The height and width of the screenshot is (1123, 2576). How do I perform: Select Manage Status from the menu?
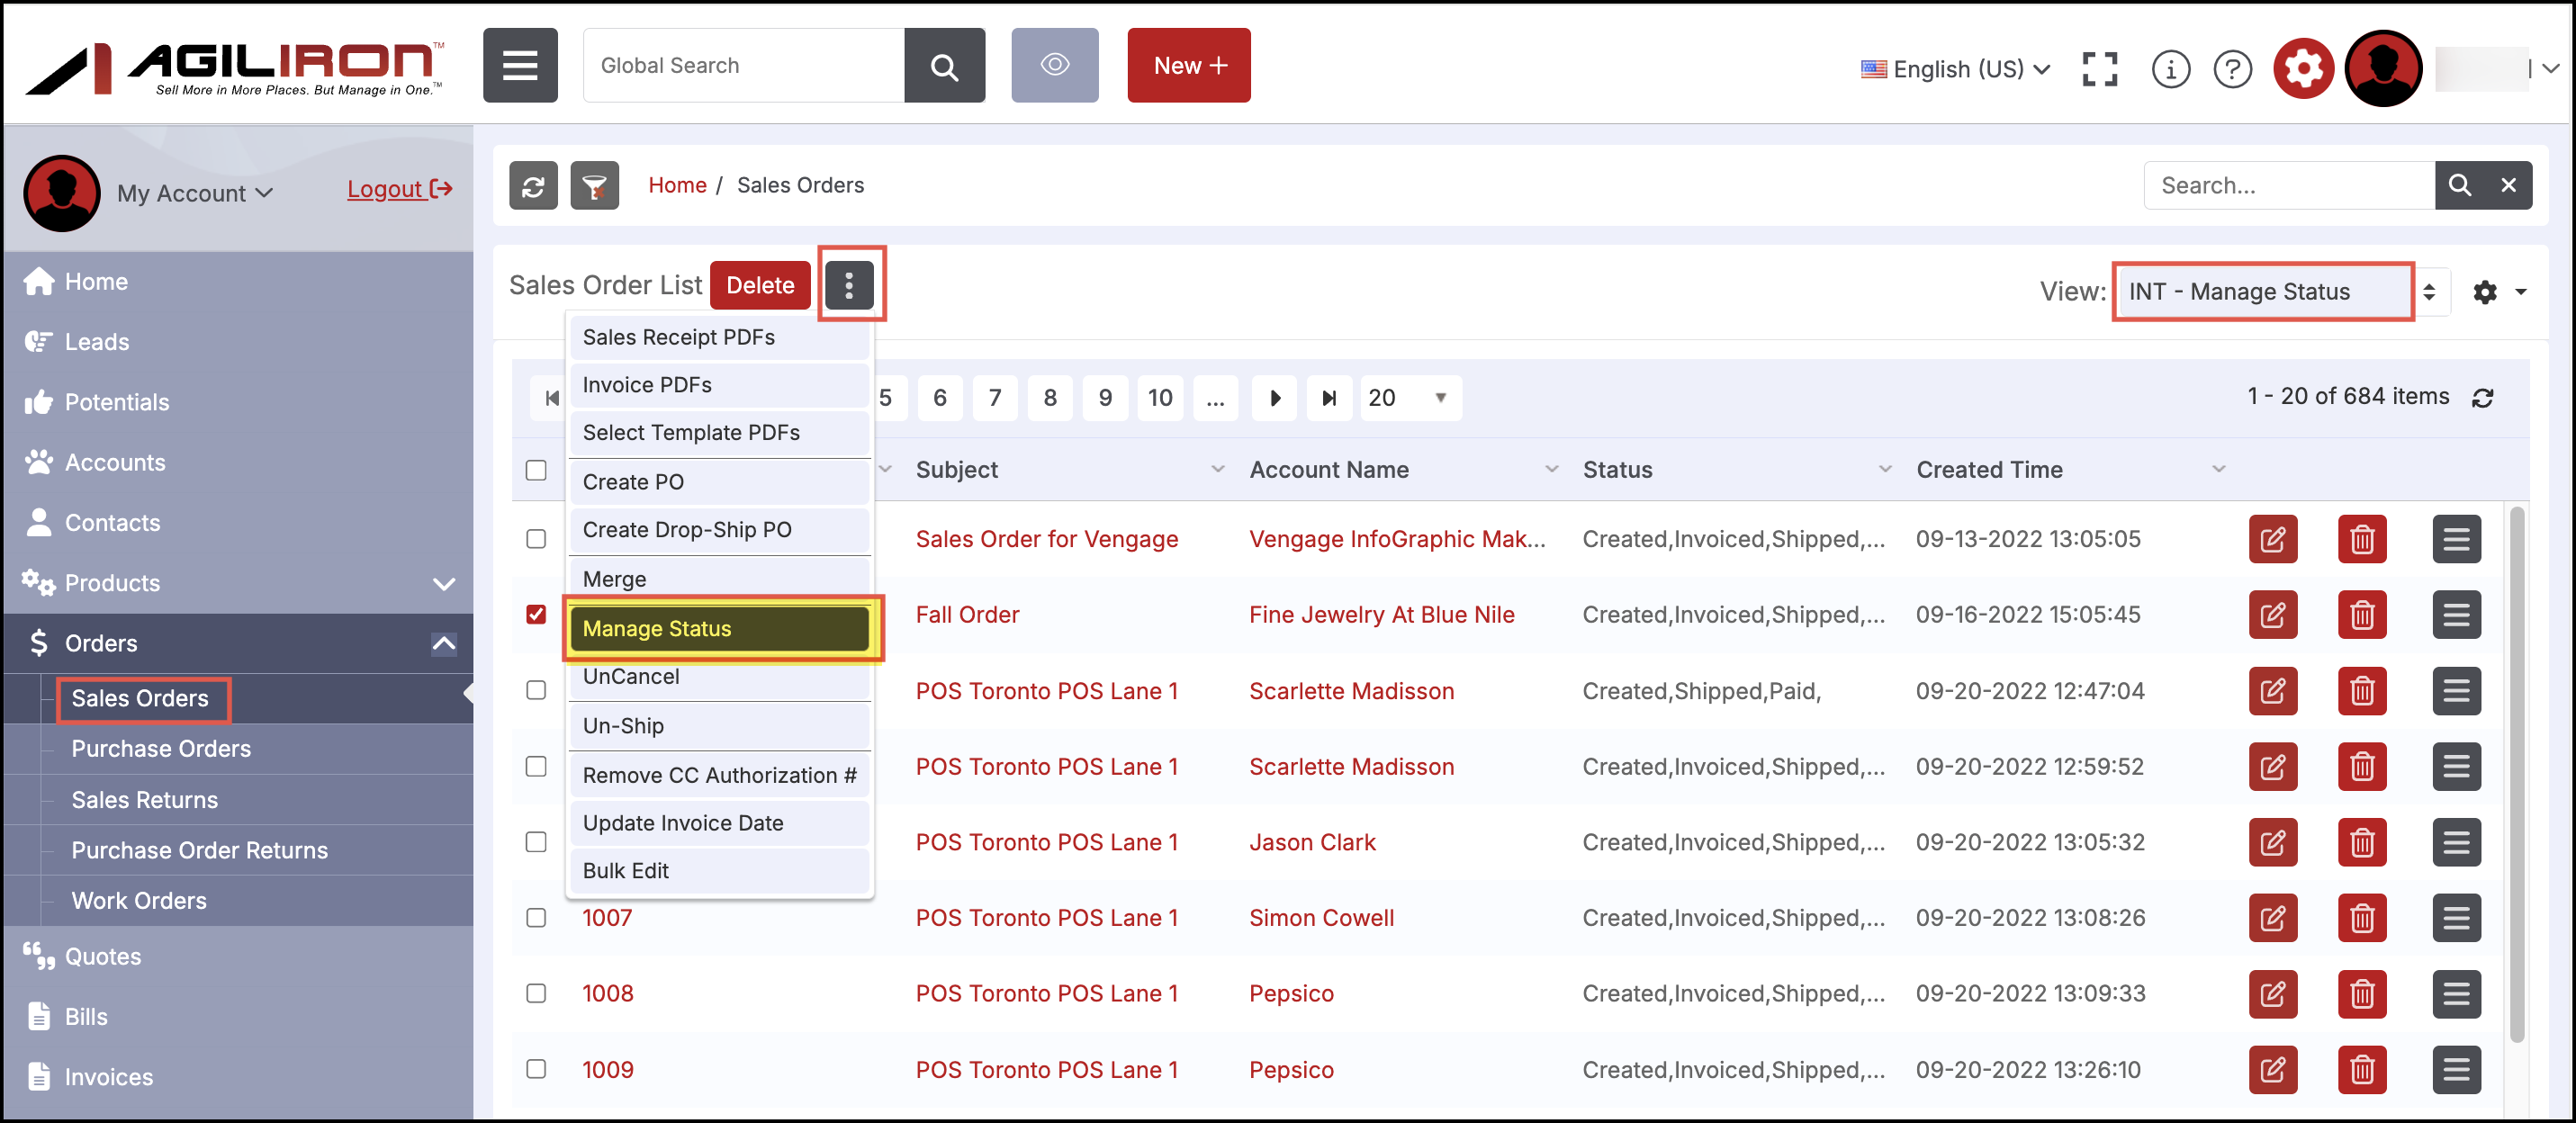719,628
